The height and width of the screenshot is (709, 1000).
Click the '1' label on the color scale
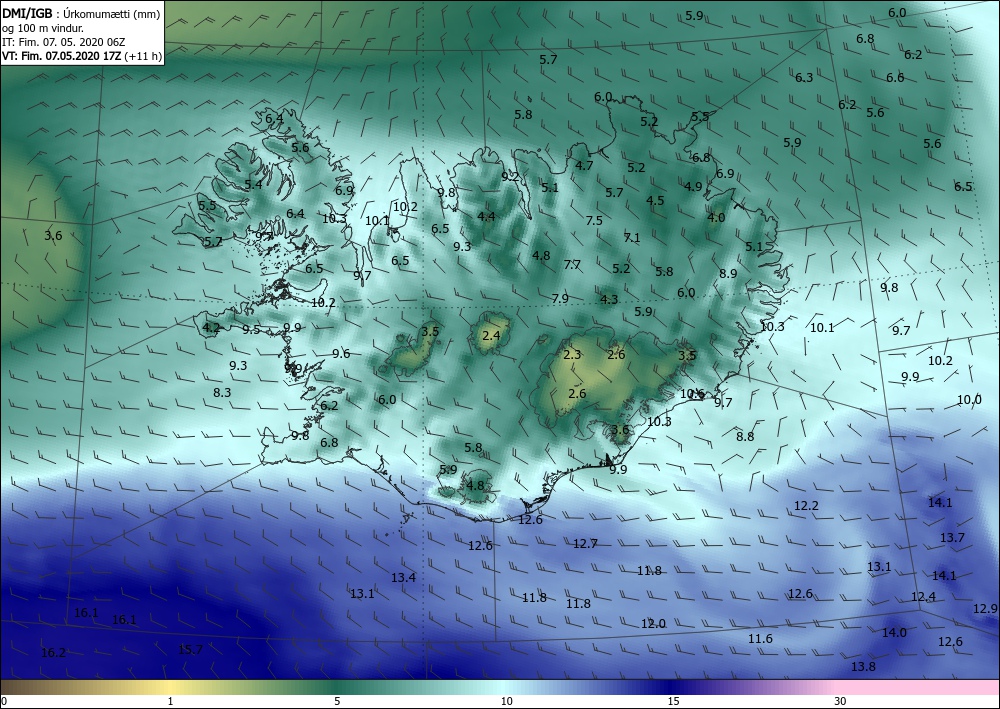170,701
